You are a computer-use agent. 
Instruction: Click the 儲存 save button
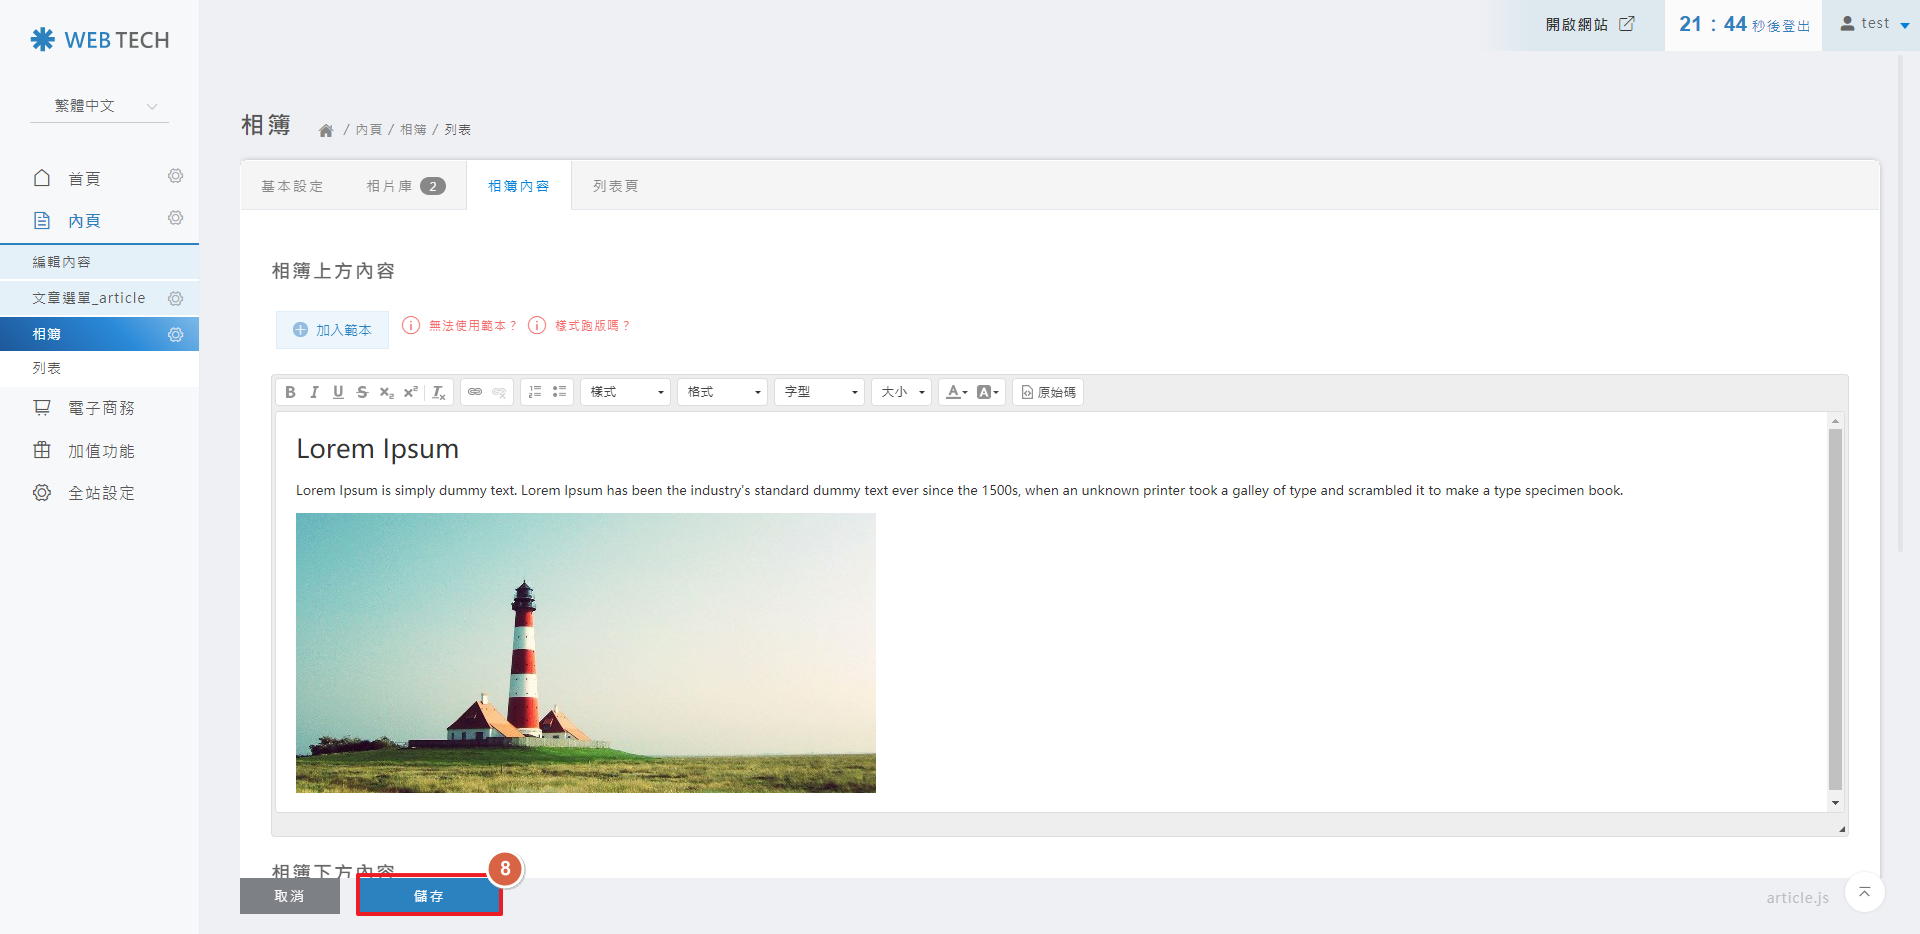coord(429,896)
